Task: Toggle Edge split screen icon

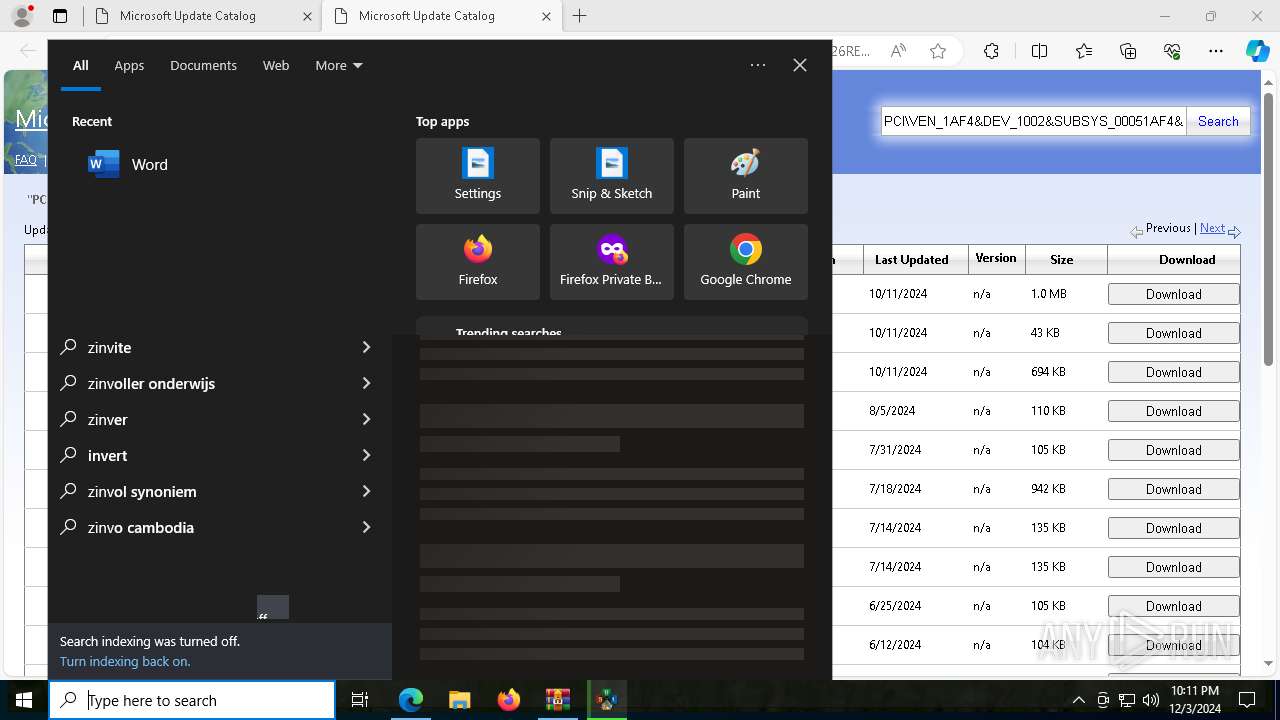Action: coord(1039,51)
